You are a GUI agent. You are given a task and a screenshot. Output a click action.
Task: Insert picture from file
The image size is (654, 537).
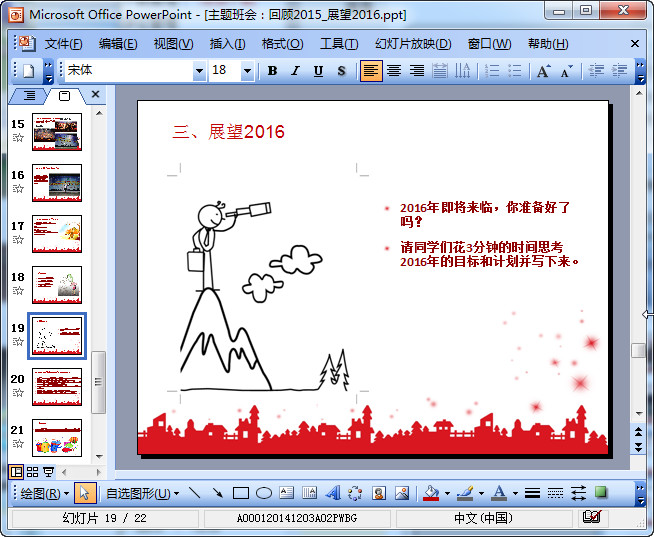coord(402,493)
